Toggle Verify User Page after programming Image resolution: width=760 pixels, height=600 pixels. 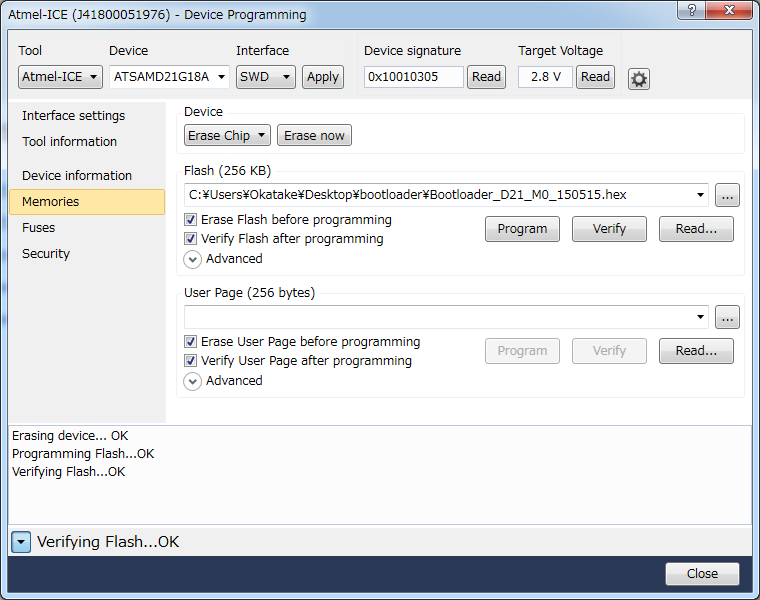pos(191,361)
